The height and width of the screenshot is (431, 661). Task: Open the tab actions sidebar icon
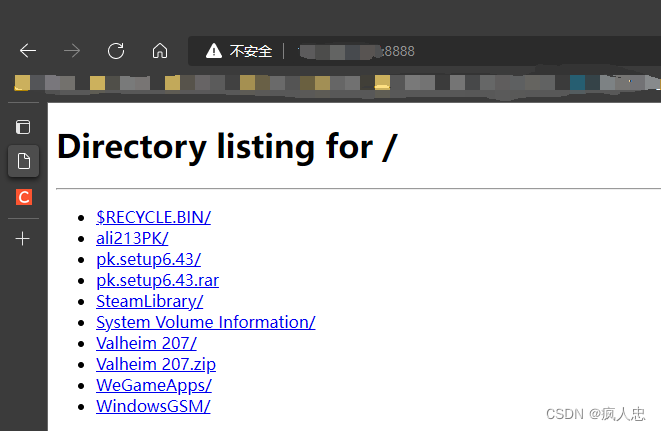click(23, 127)
